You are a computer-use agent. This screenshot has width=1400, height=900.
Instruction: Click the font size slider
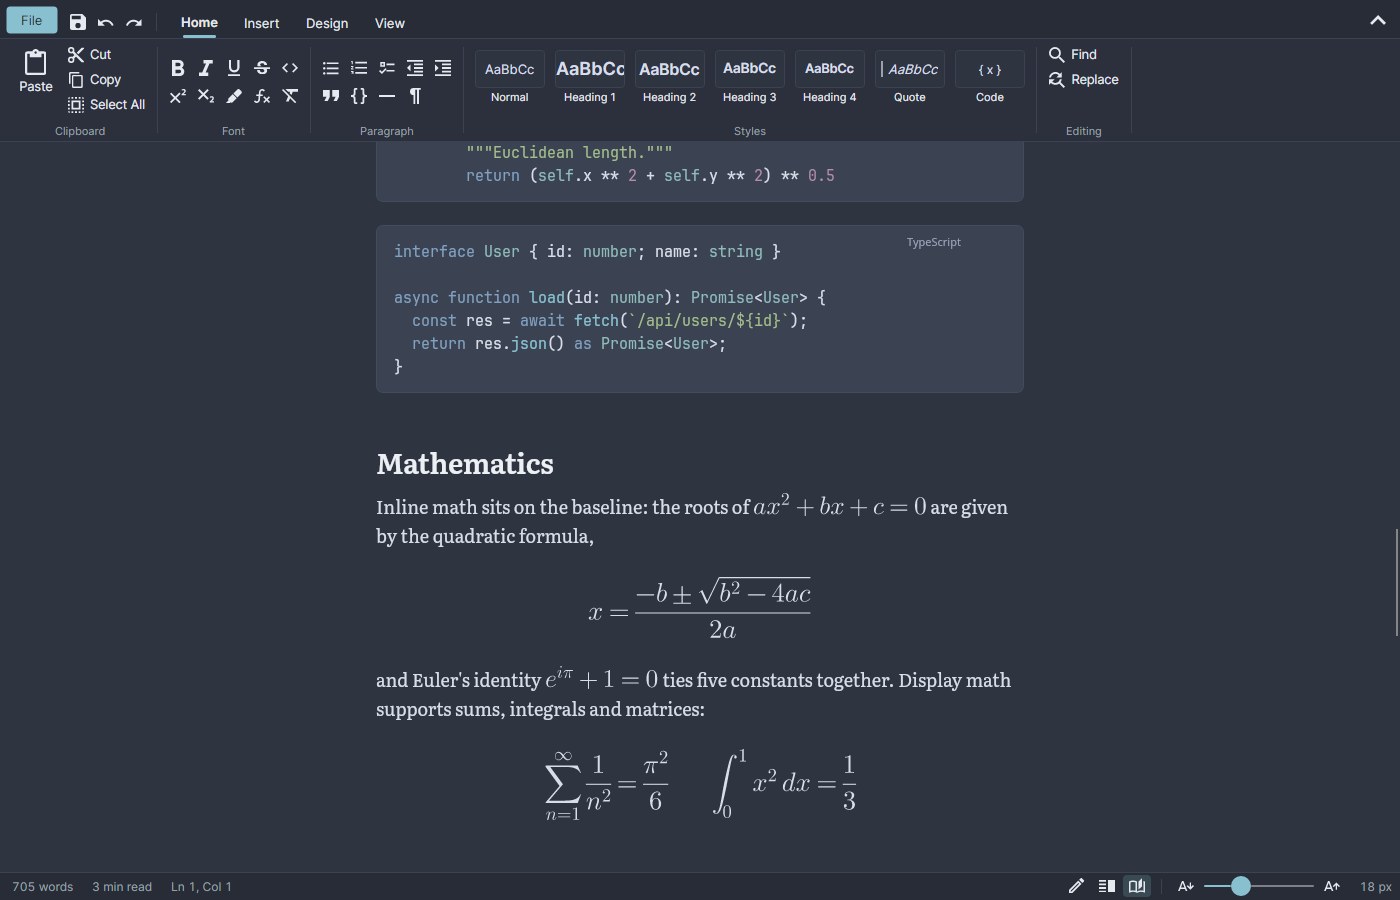(1259, 886)
